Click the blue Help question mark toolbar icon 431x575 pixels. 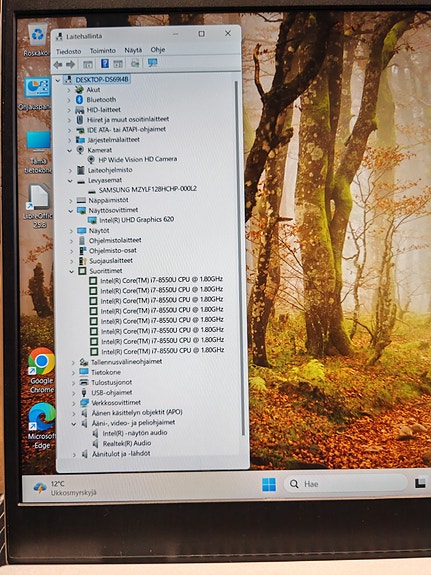point(105,64)
